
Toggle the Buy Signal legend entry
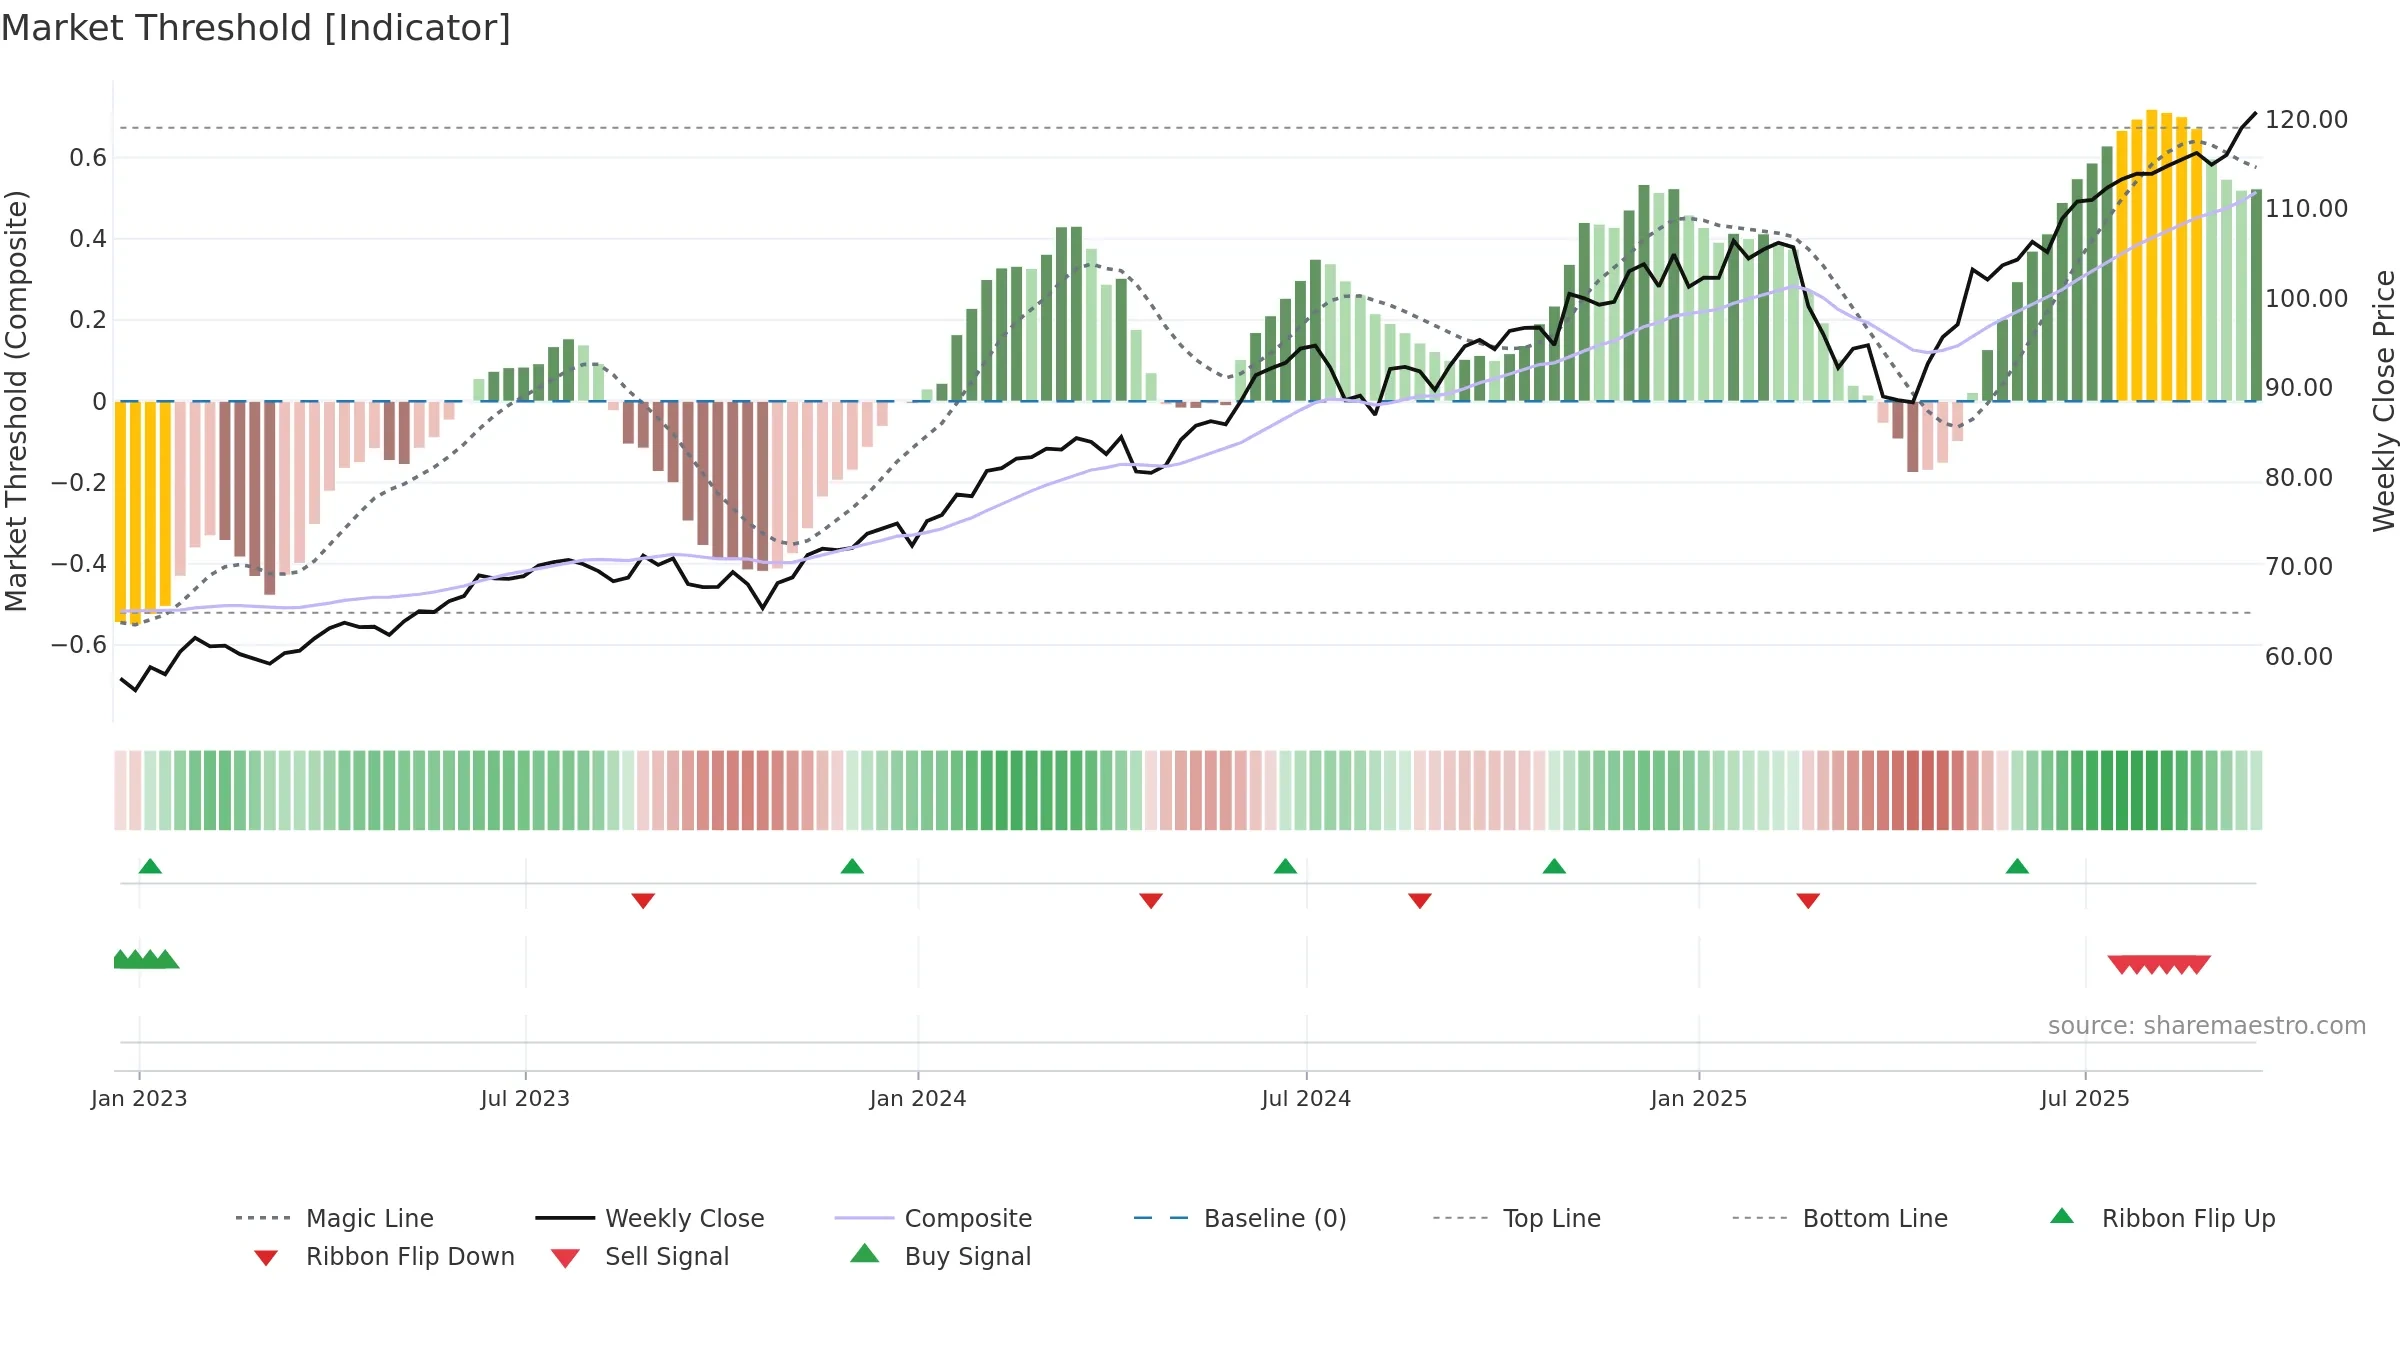point(940,1256)
